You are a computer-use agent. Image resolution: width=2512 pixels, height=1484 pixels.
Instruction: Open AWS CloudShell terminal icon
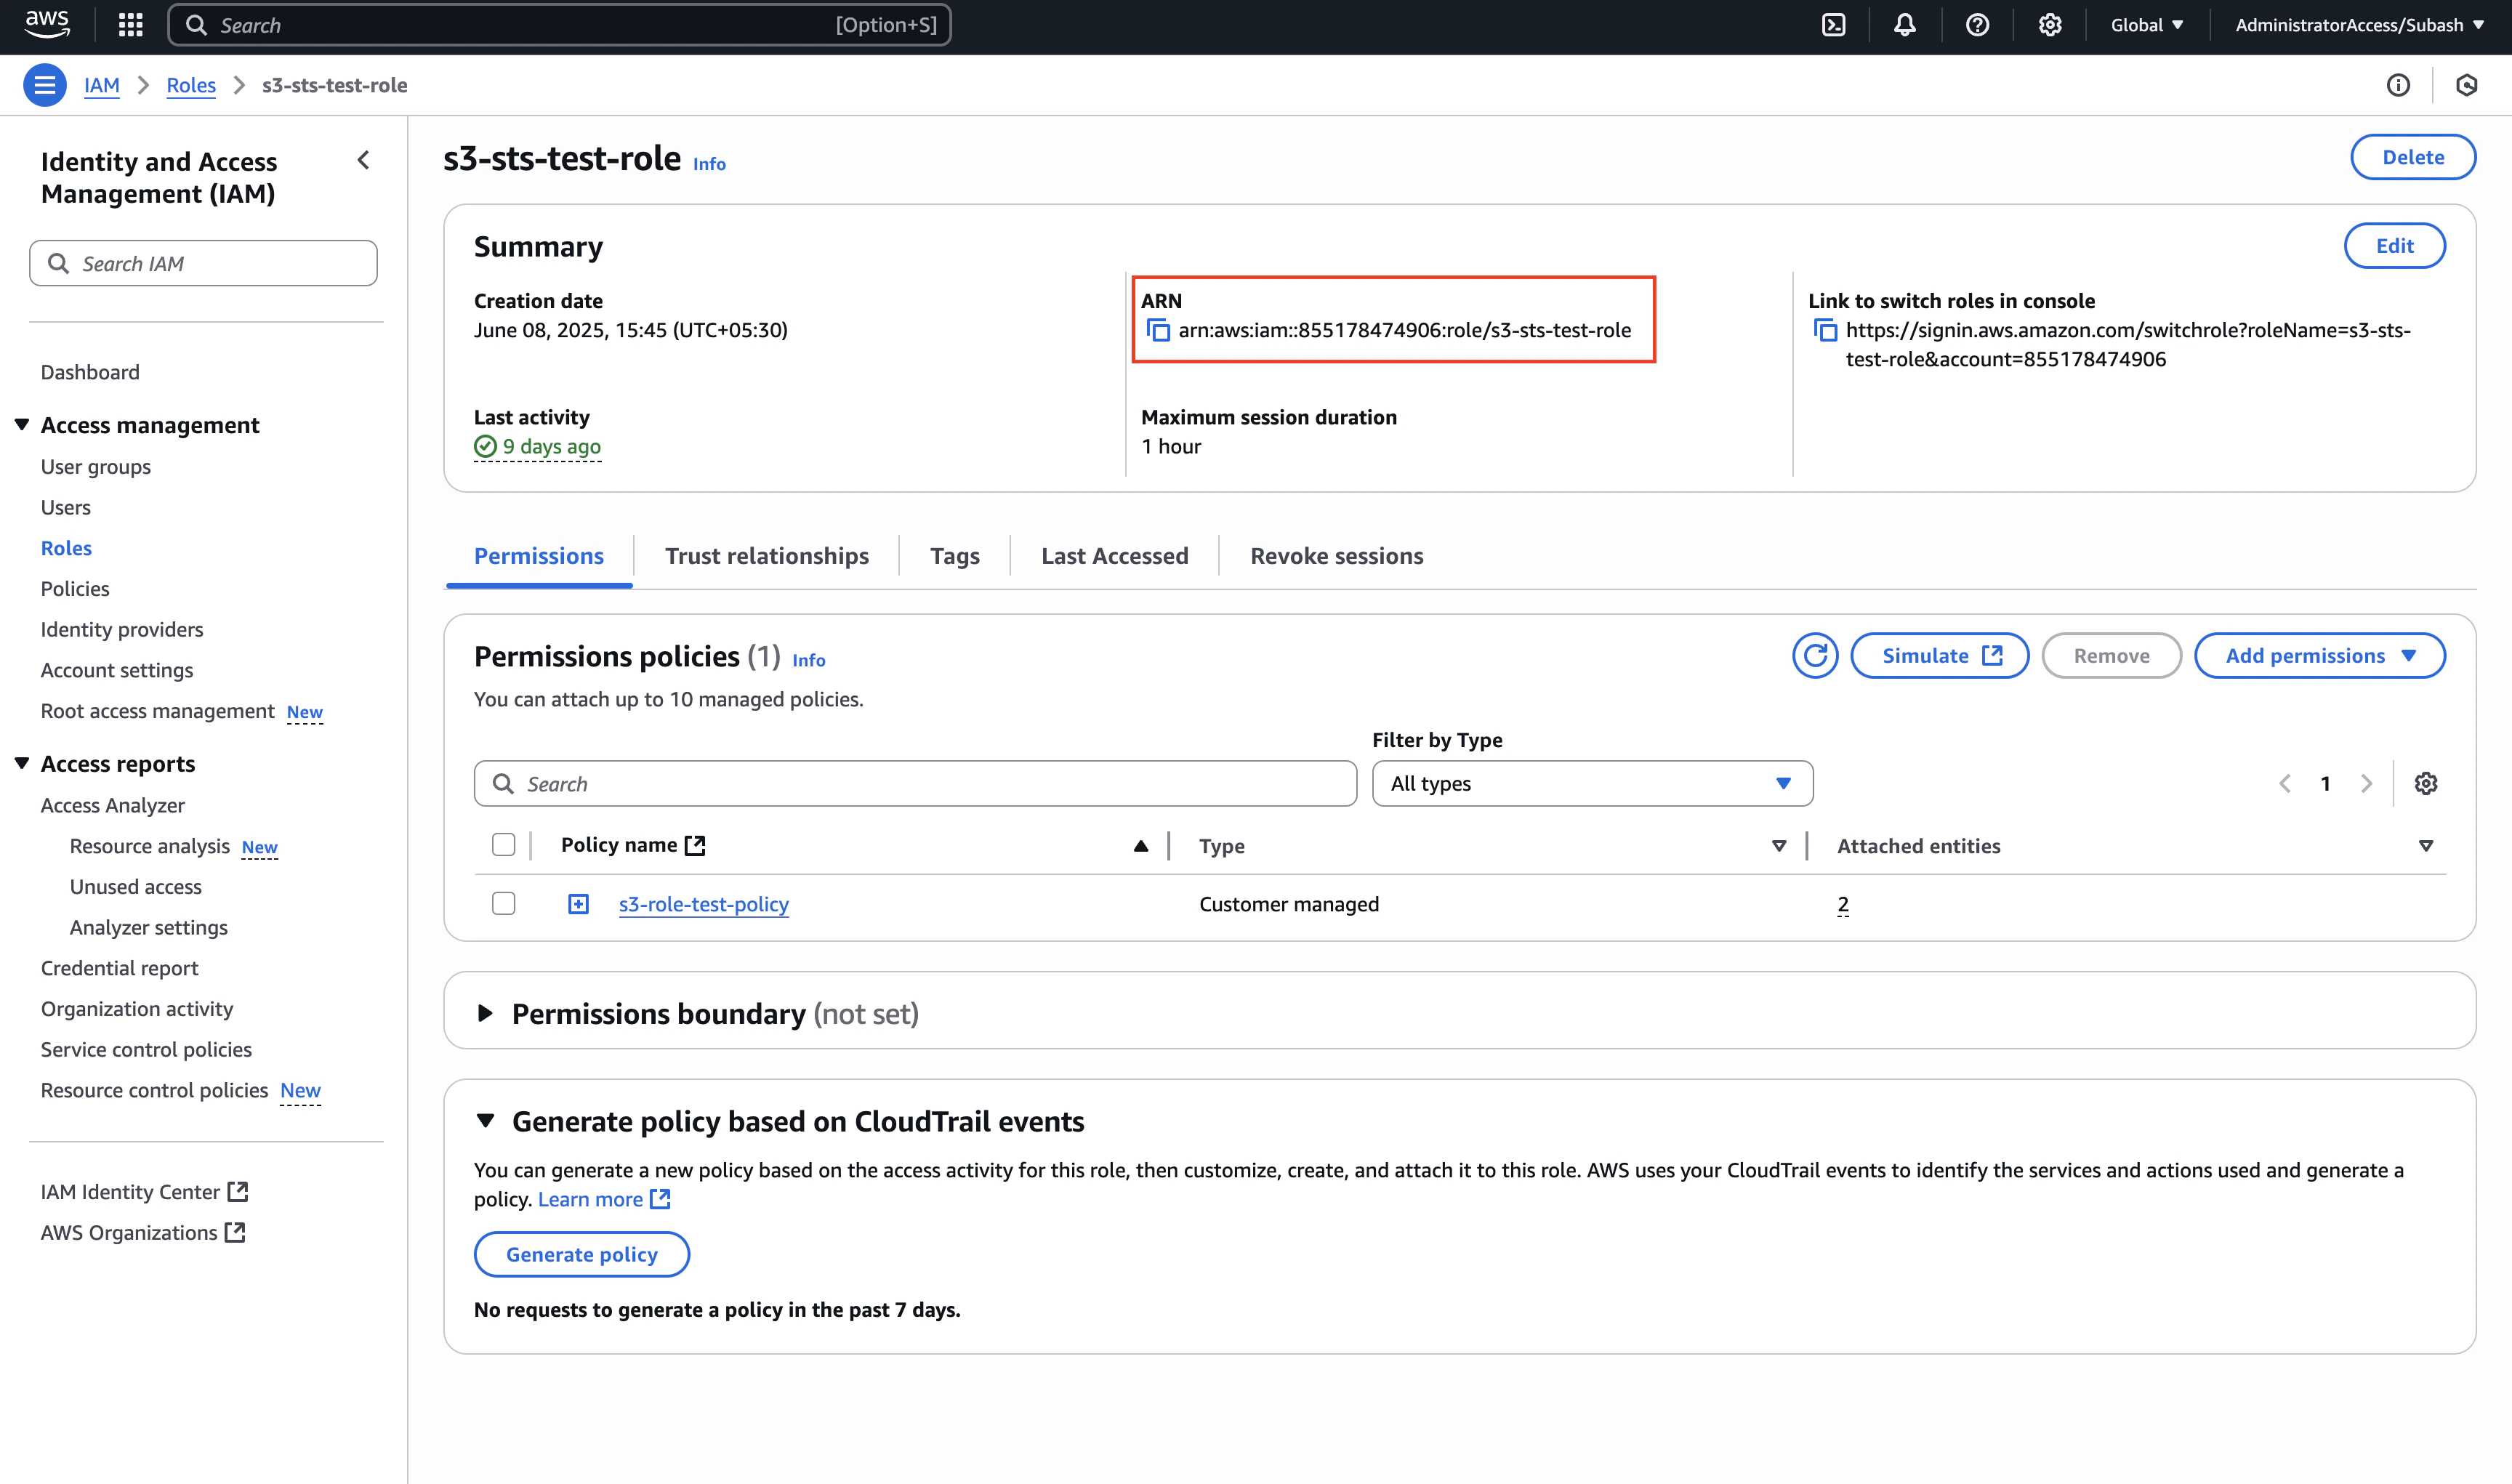coord(1833,25)
